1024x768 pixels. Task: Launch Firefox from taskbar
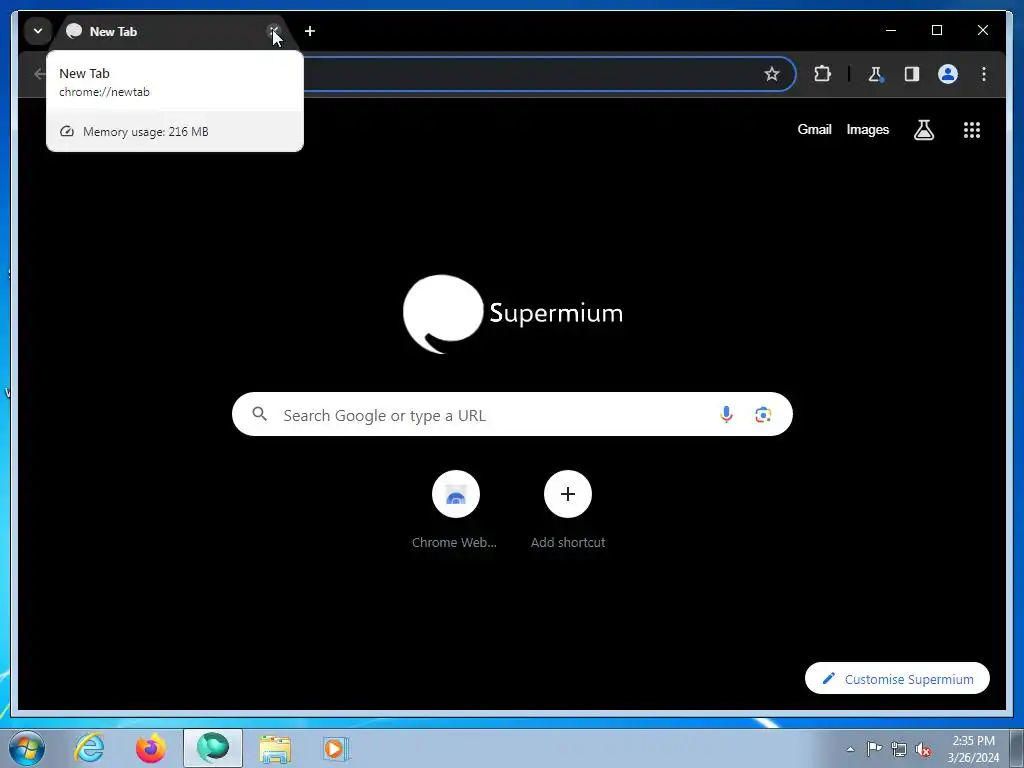(150, 748)
